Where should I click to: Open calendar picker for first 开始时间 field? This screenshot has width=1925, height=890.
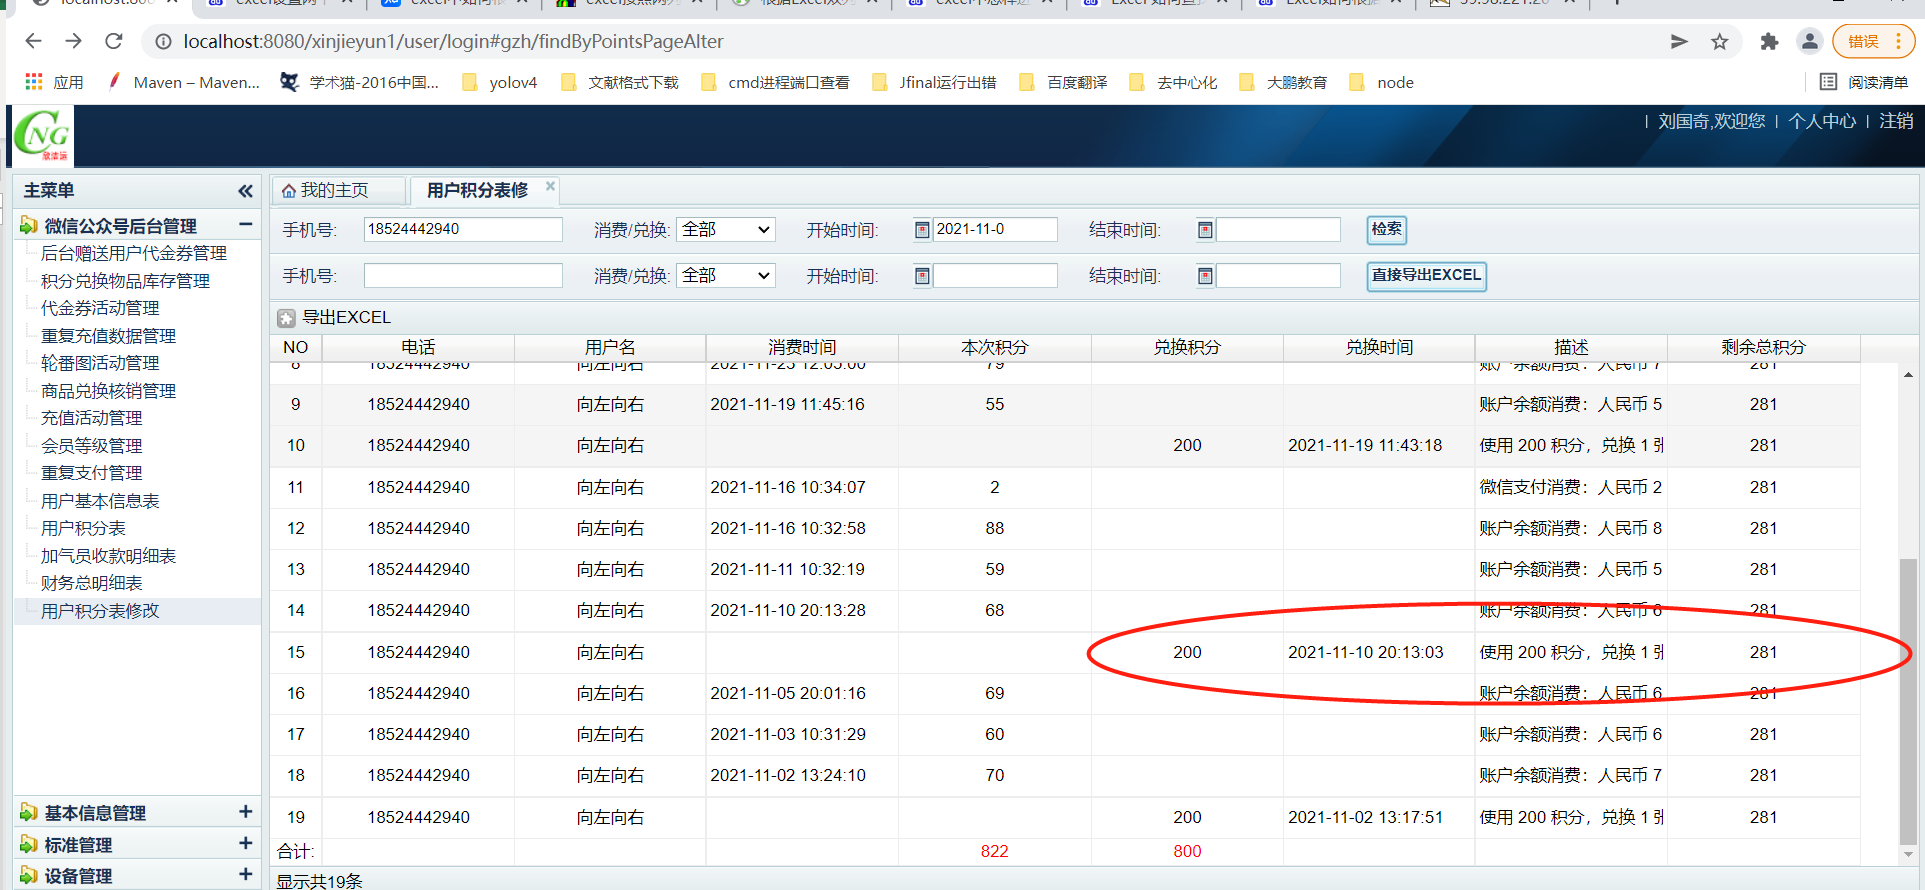click(922, 230)
